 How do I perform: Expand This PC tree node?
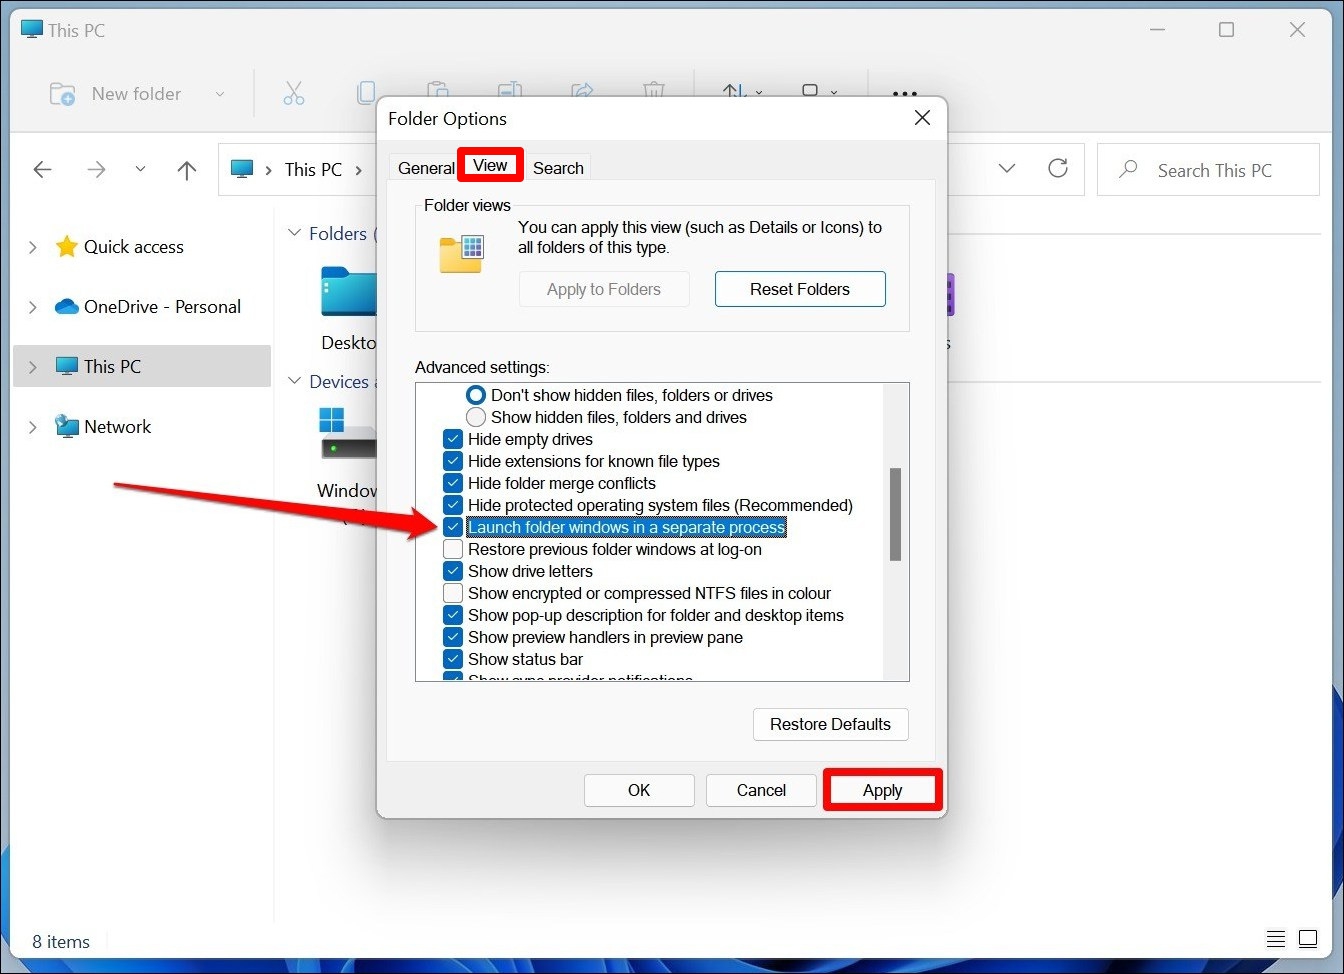[x=33, y=367]
